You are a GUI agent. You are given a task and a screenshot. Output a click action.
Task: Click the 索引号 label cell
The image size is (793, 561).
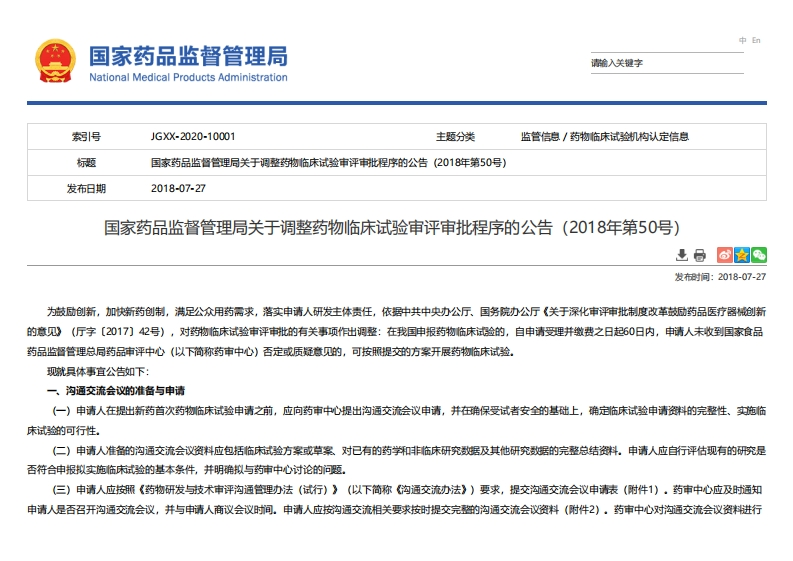click(86, 136)
